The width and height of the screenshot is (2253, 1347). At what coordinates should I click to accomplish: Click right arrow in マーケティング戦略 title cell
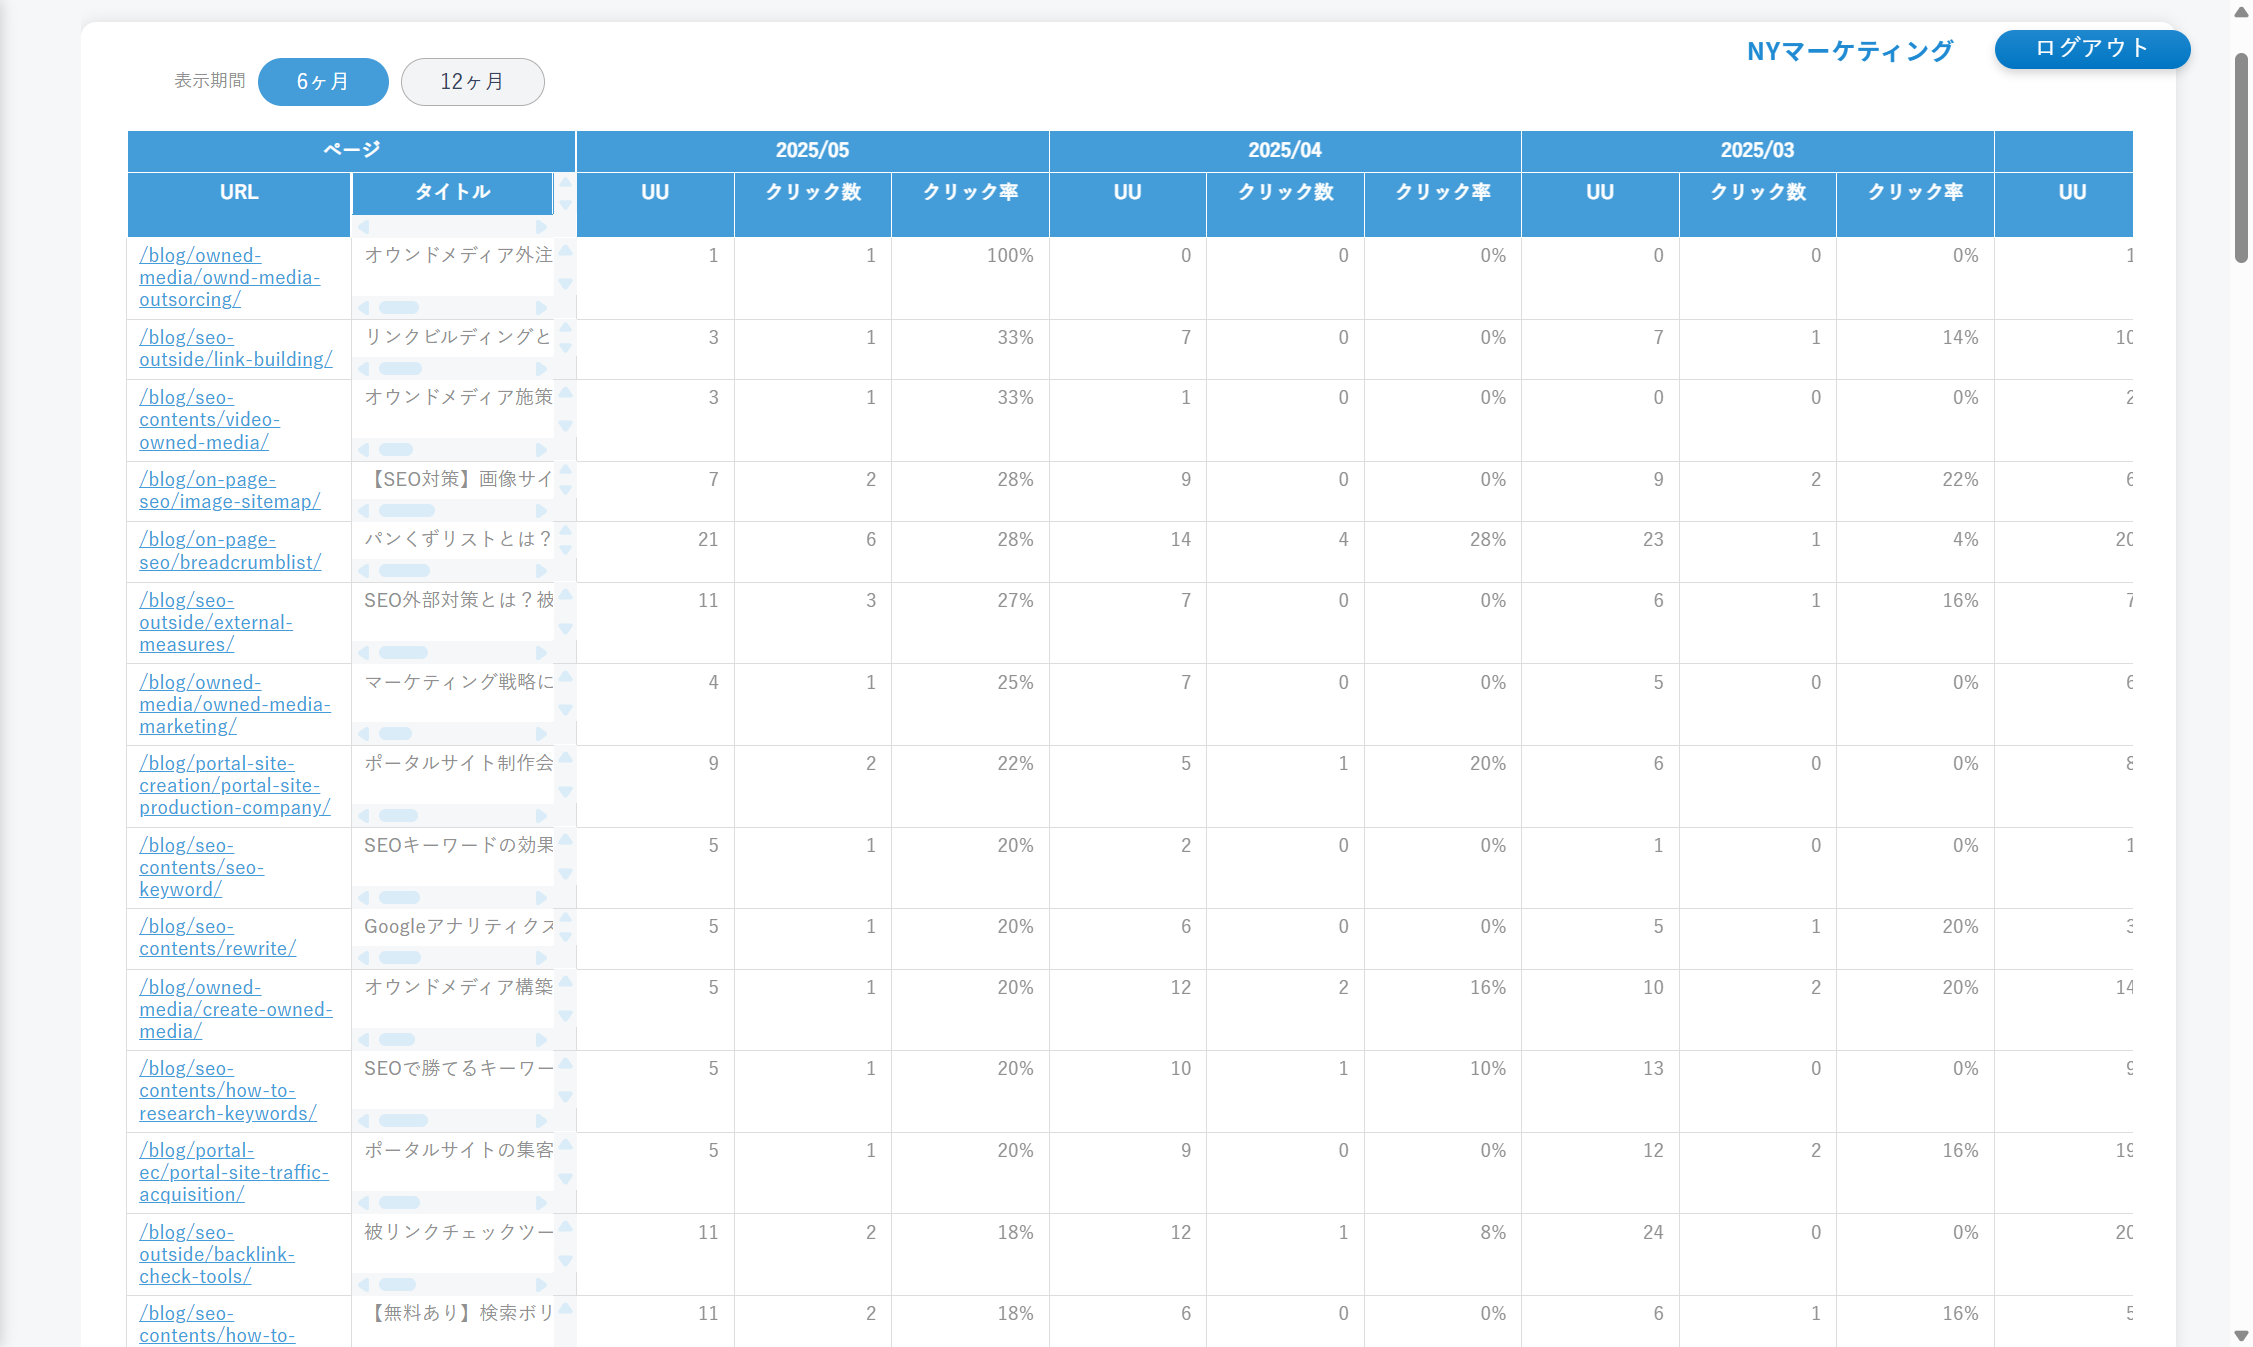tap(541, 734)
